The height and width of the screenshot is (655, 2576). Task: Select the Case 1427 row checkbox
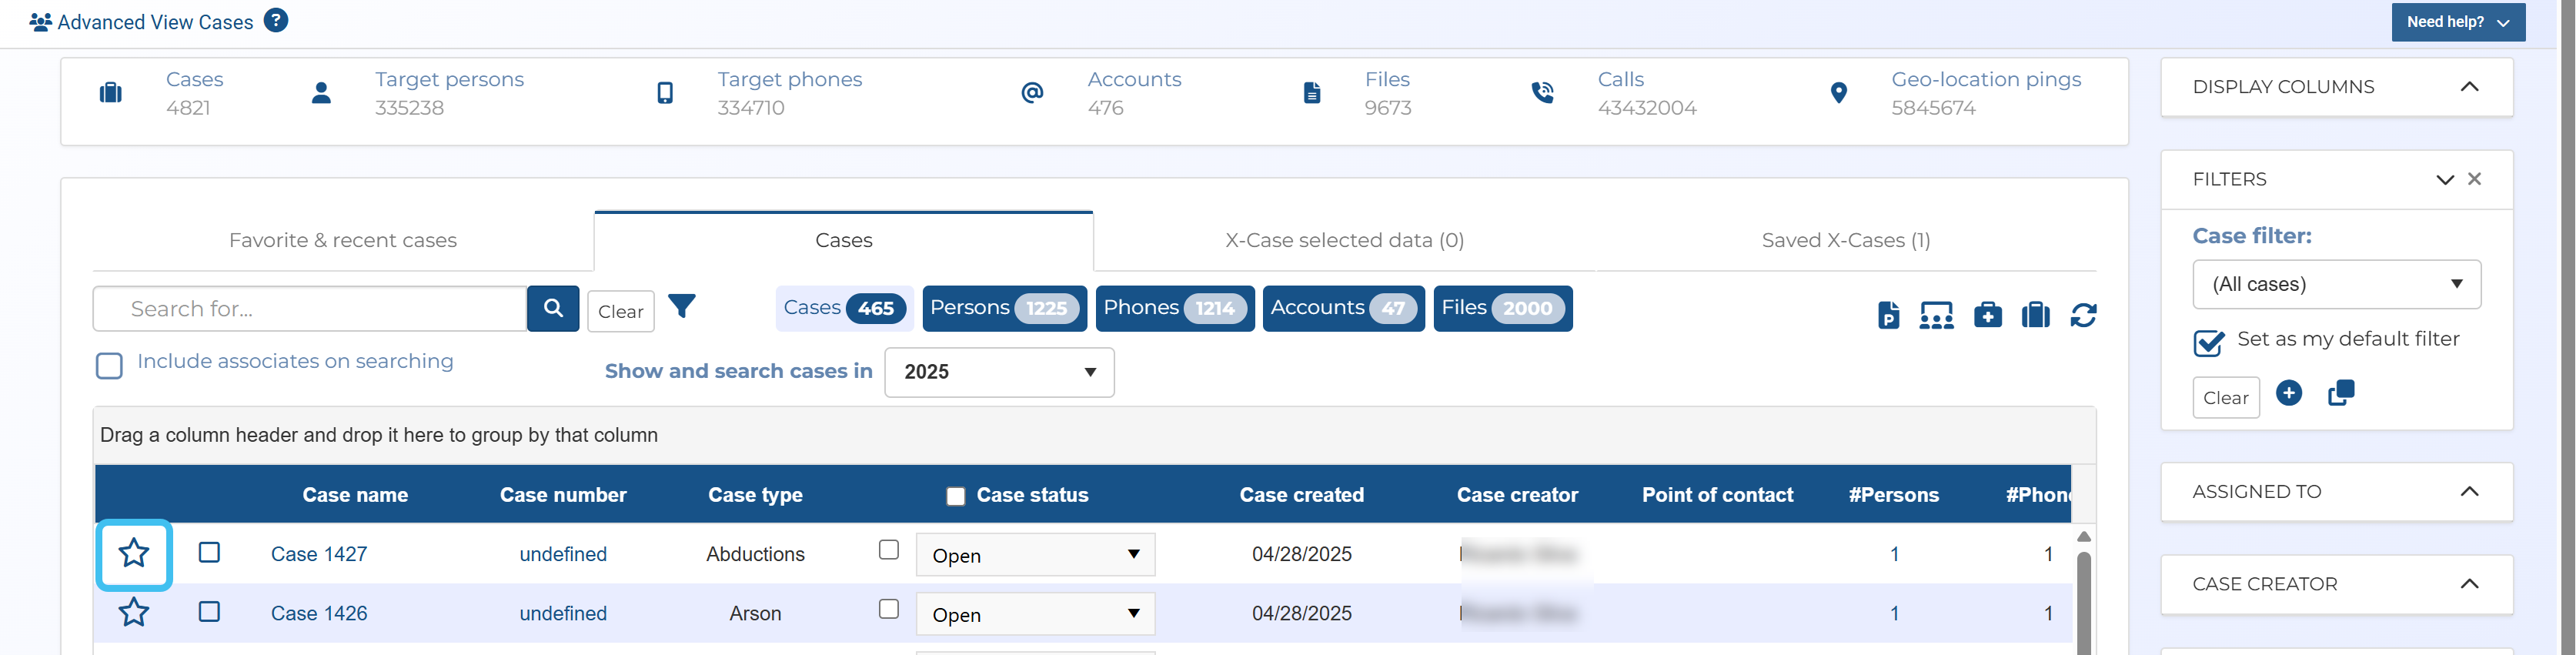pyautogui.click(x=209, y=553)
